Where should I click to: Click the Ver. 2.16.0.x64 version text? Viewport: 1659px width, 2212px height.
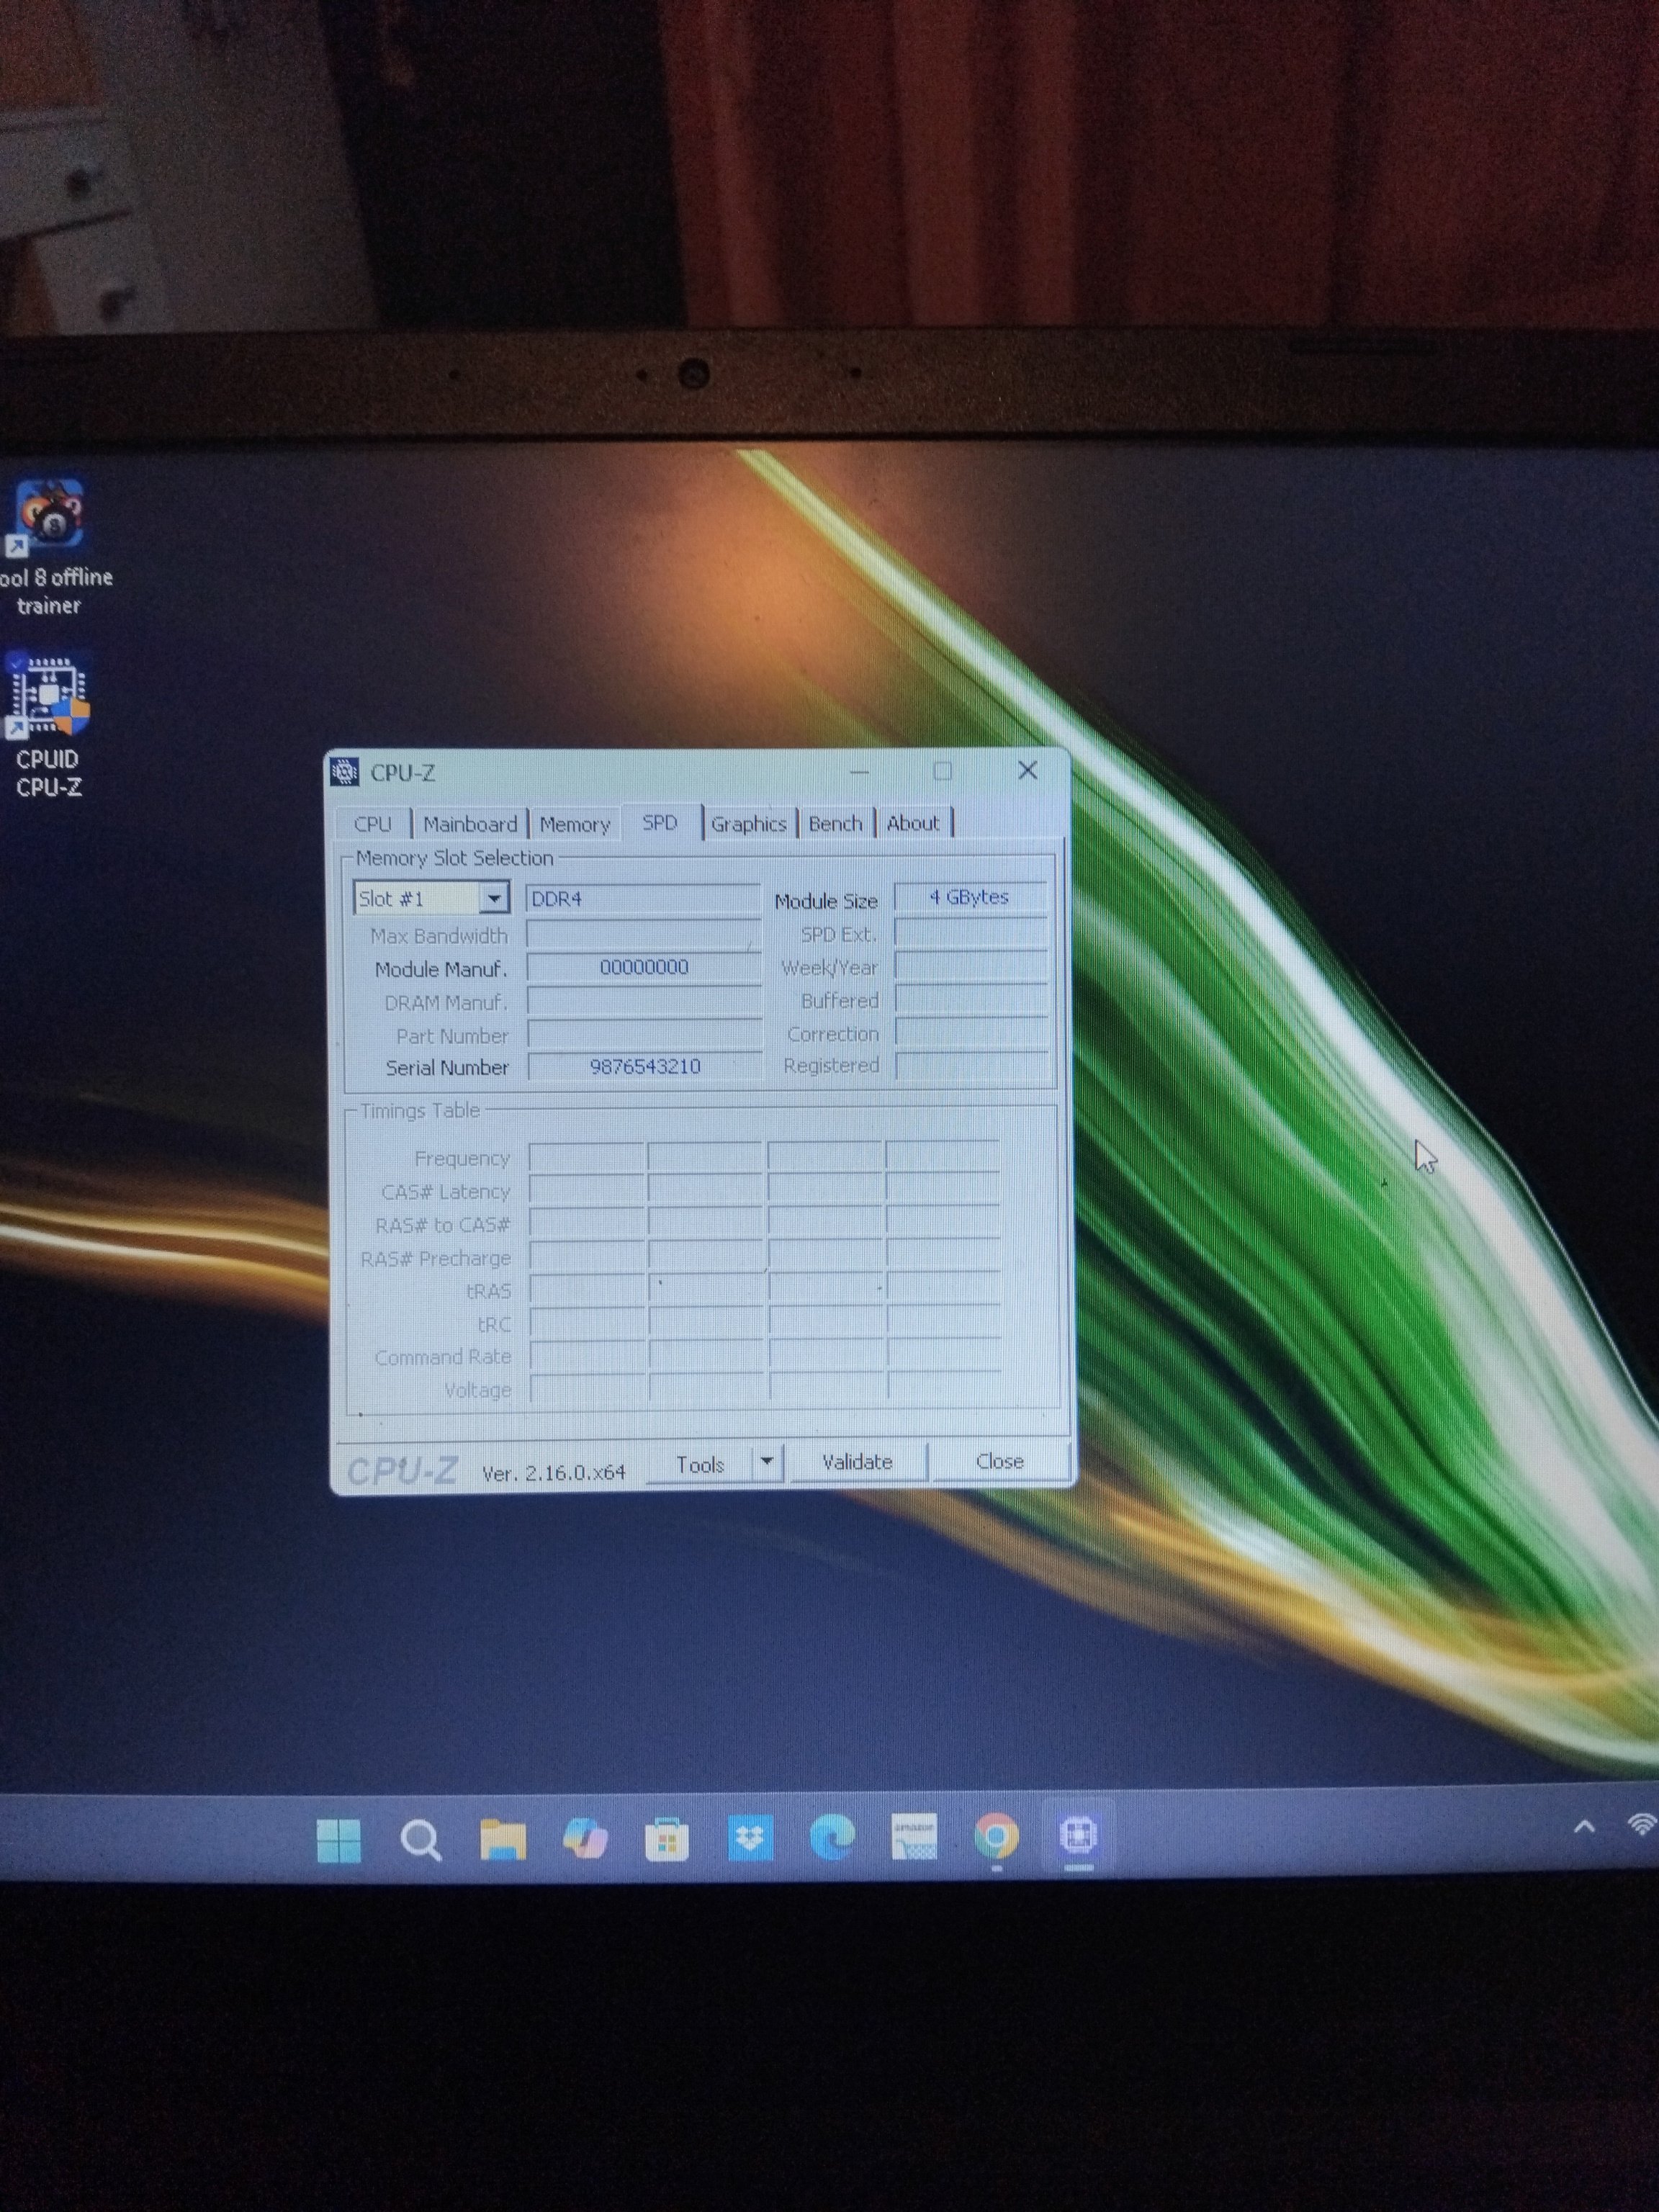(554, 1473)
